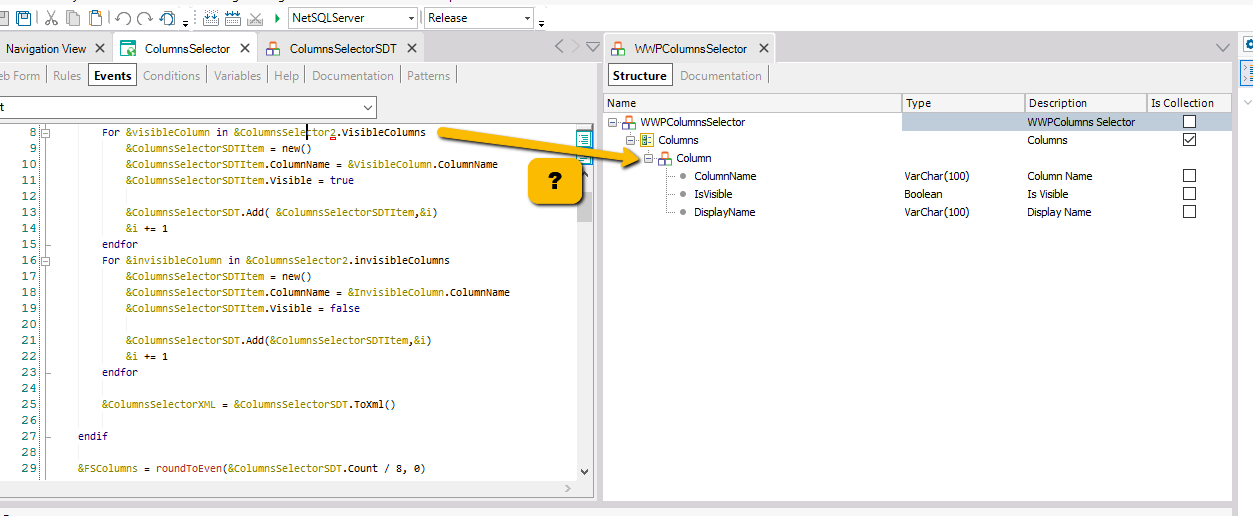Click the first build icon in toolbar
Screen dimensions: 1253x516
pyautogui.click(x=211, y=18)
